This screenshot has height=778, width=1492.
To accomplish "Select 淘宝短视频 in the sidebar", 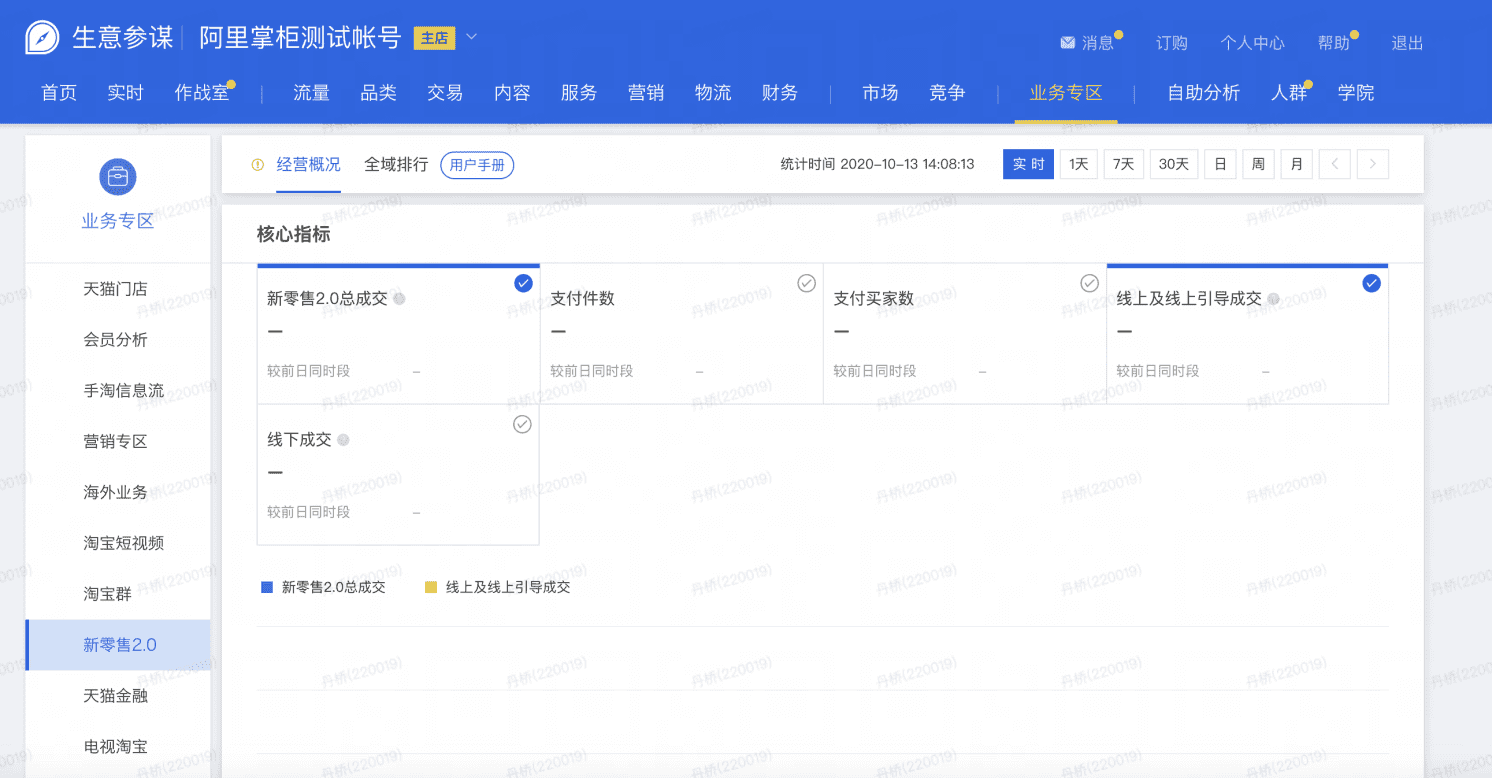I will click(124, 543).
